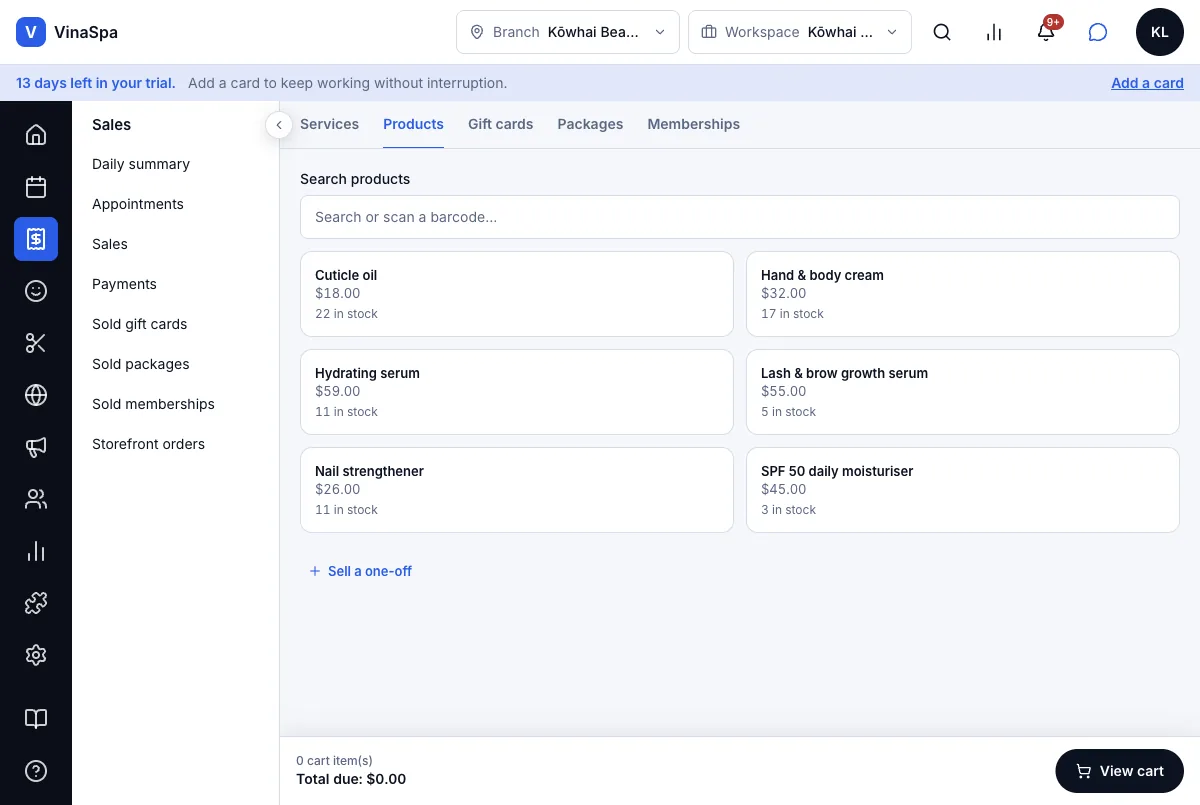Open the puzzle piece integrations icon
Screen dimensions: 1200x805
click(36, 603)
